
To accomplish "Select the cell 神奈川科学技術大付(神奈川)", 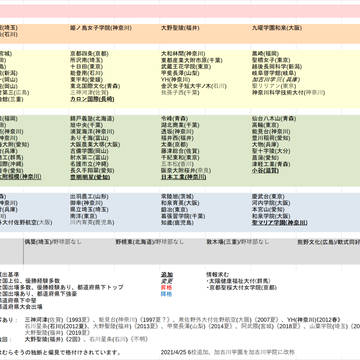I will pos(288,93).
